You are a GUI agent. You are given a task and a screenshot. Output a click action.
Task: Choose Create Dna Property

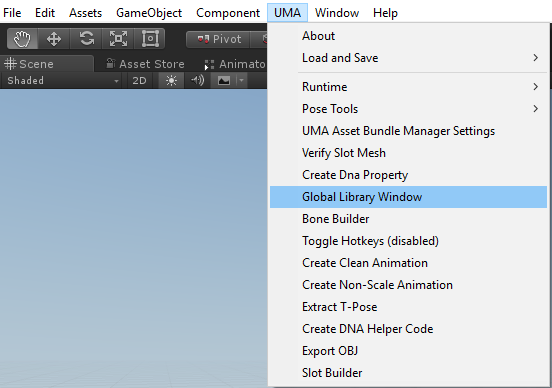[408, 175]
